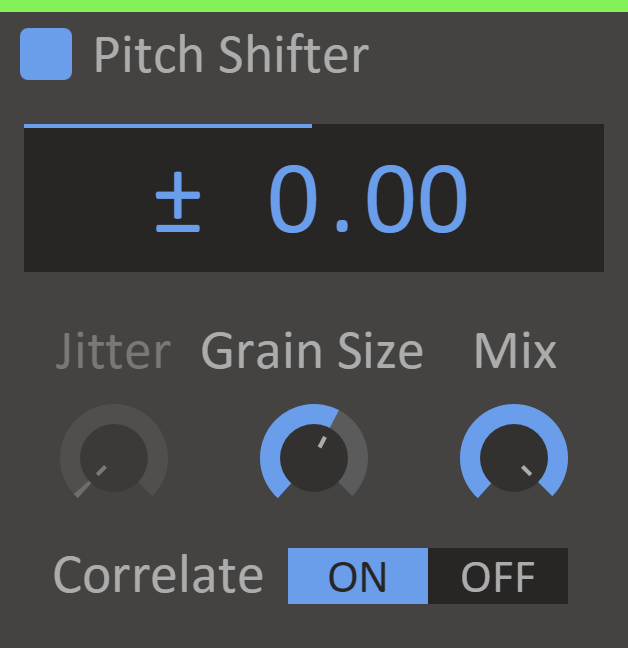Switch Correlate to OFF

(497, 576)
